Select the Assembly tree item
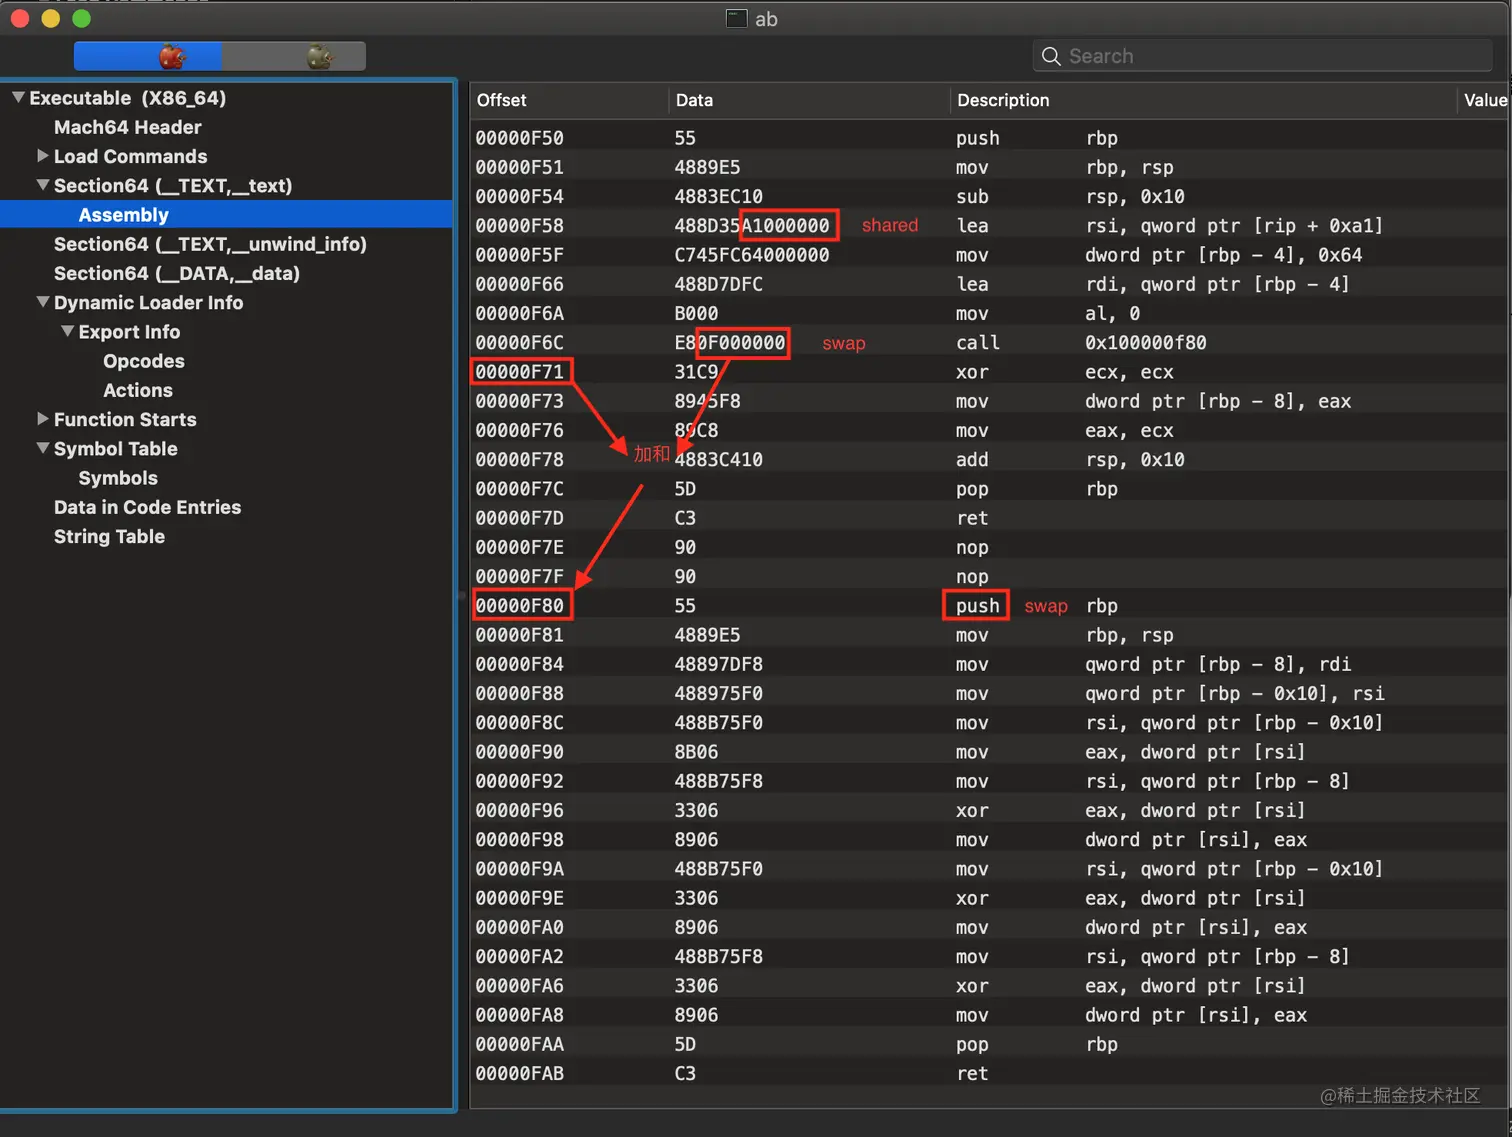The height and width of the screenshot is (1137, 1512). pyautogui.click(x=124, y=215)
